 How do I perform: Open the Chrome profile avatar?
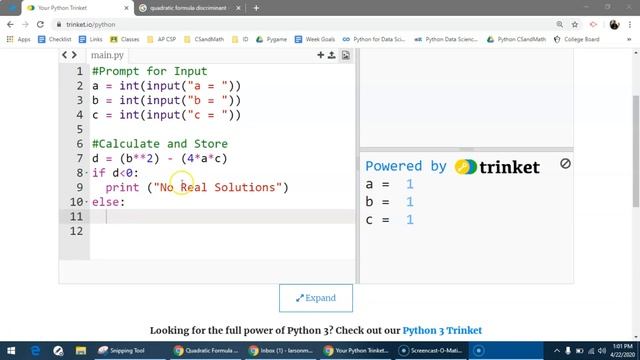[614, 24]
